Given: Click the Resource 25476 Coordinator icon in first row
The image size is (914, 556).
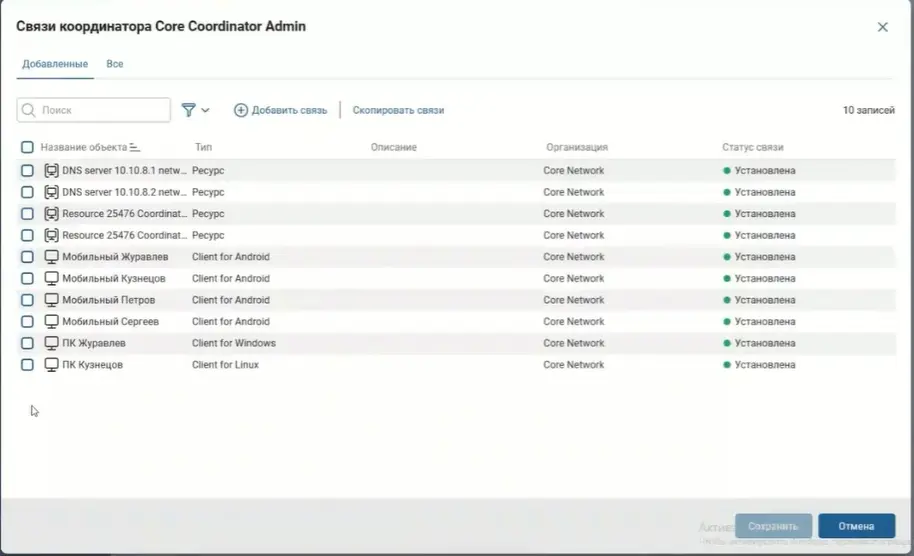Looking at the screenshot, I should point(52,214).
